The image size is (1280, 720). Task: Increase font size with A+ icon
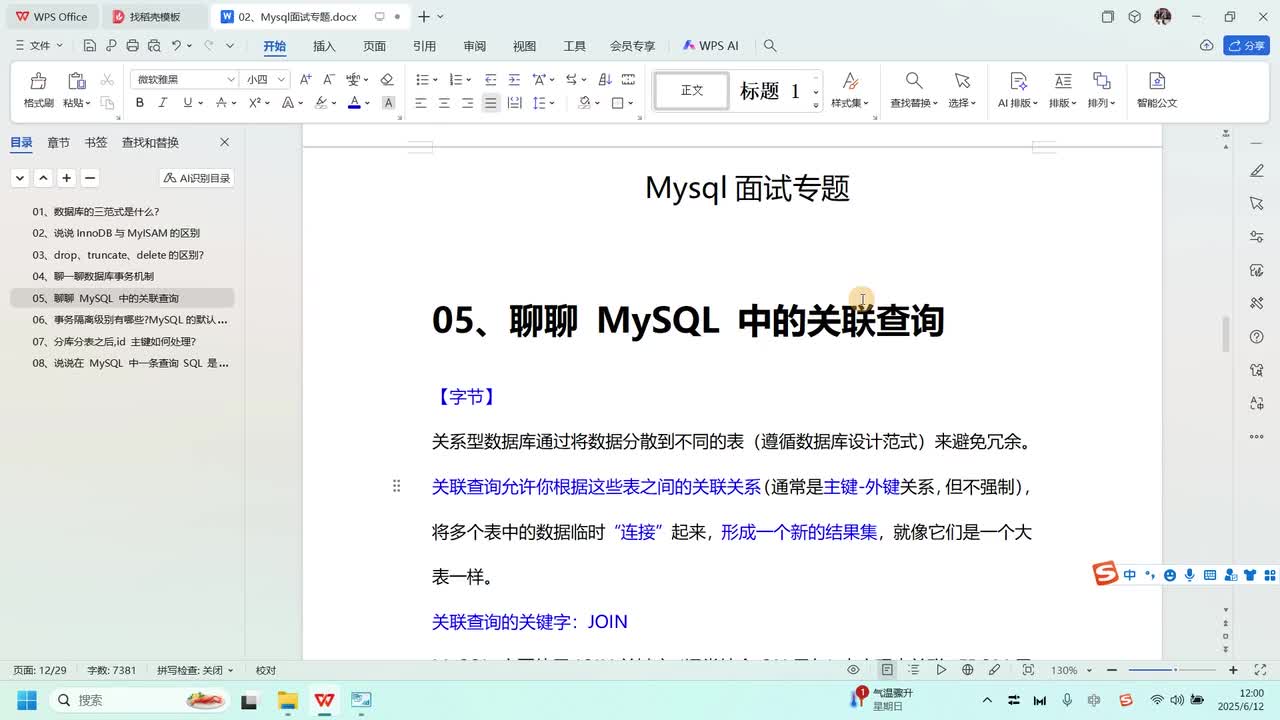pyautogui.click(x=306, y=80)
